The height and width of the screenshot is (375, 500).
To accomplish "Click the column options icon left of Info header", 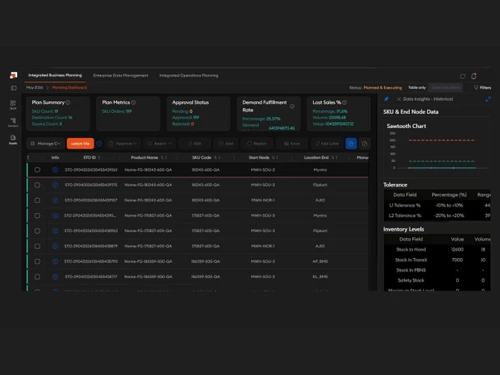I will [28, 157].
